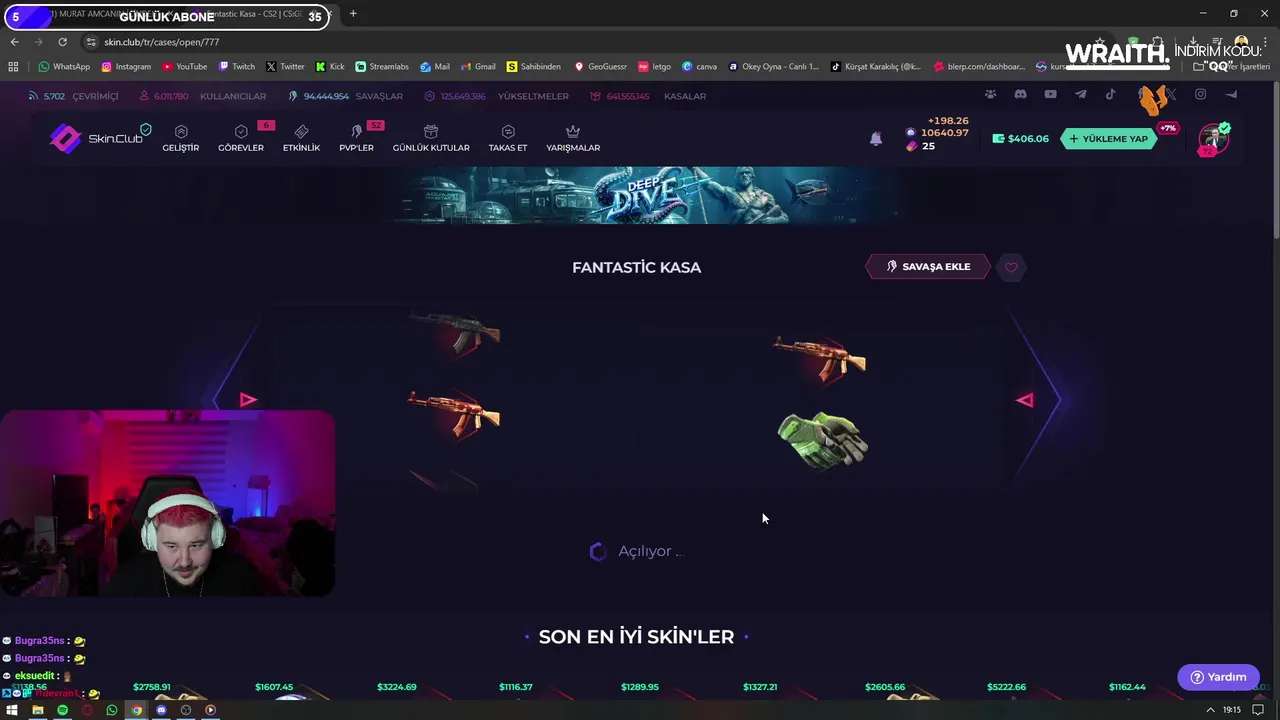Click the Savaşa Ekle button
This screenshot has width=1280, height=720.
[x=928, y=267]
